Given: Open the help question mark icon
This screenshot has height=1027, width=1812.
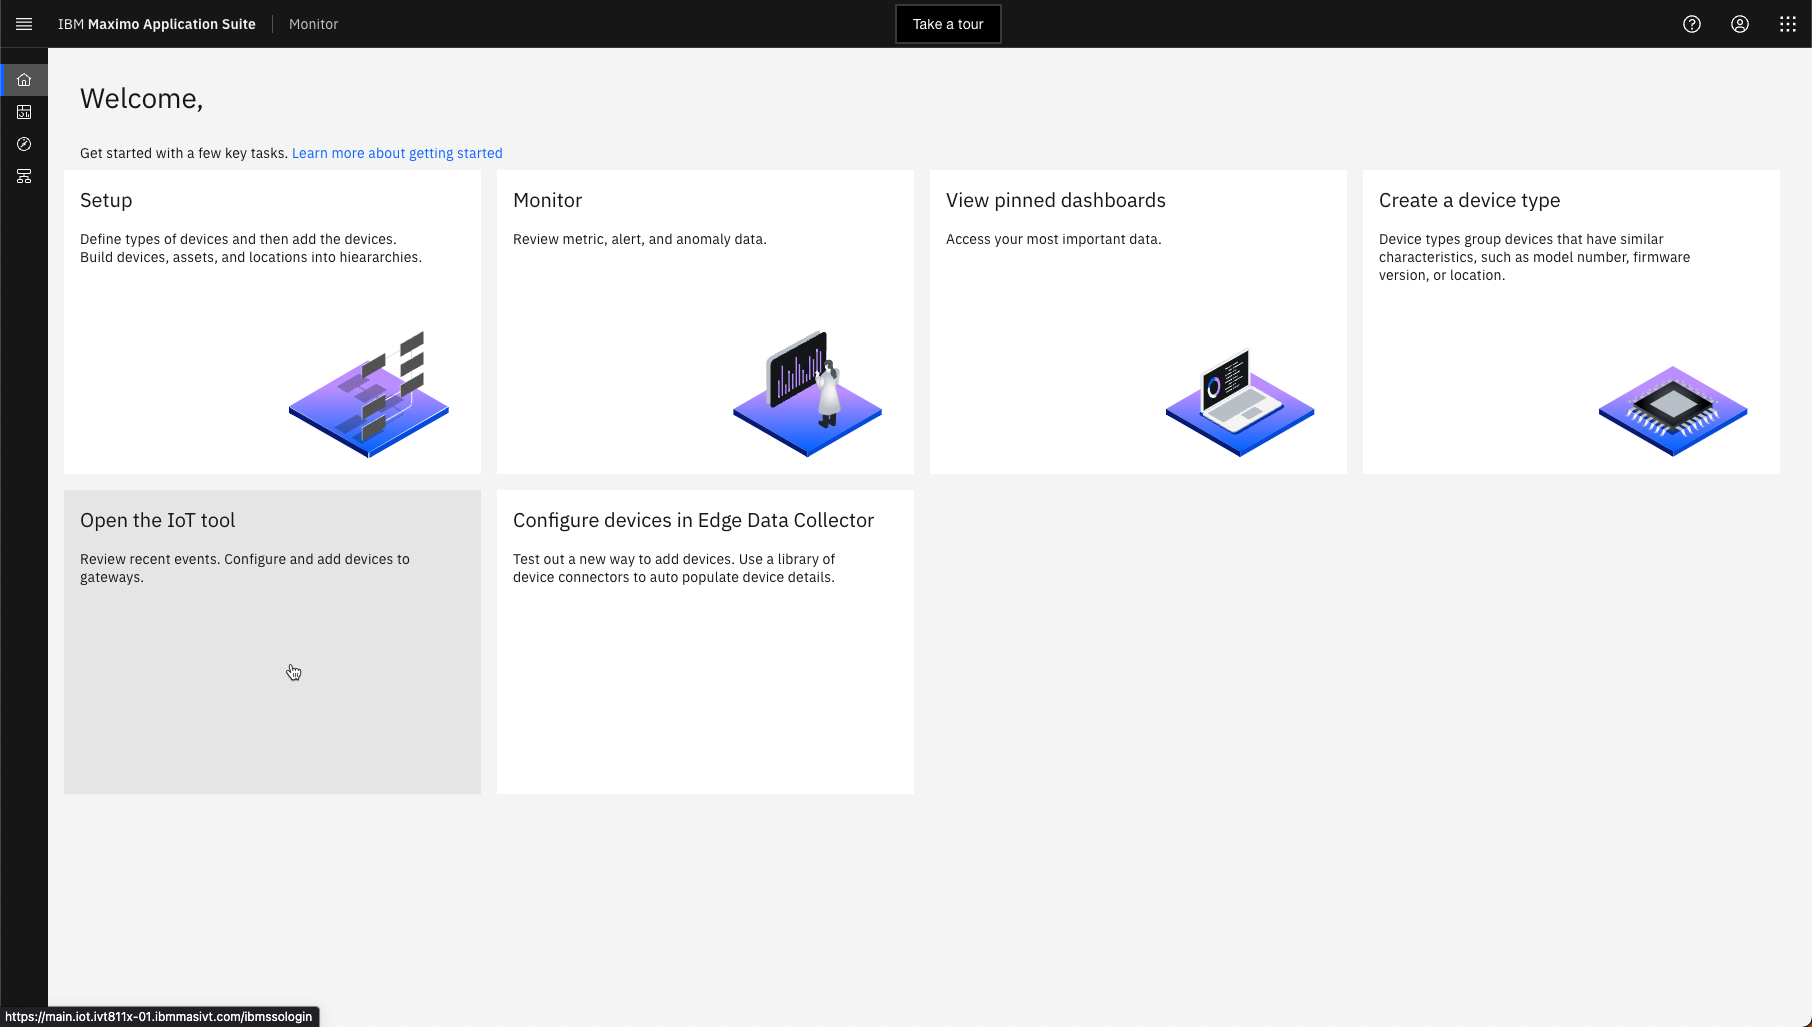Looking at the screenshot, I should (x=1692, y=24).
